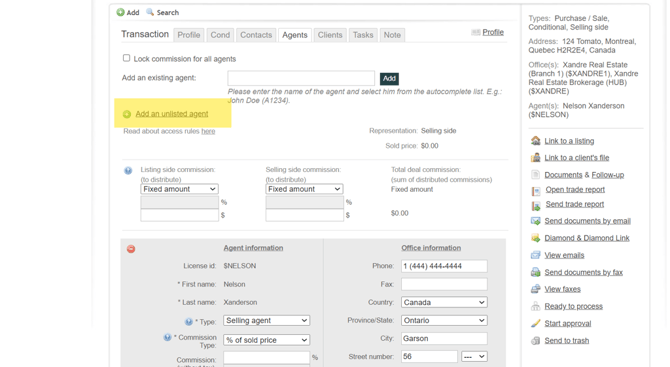
Task: Click the Follow-up link
Action: tap(608, 175)
